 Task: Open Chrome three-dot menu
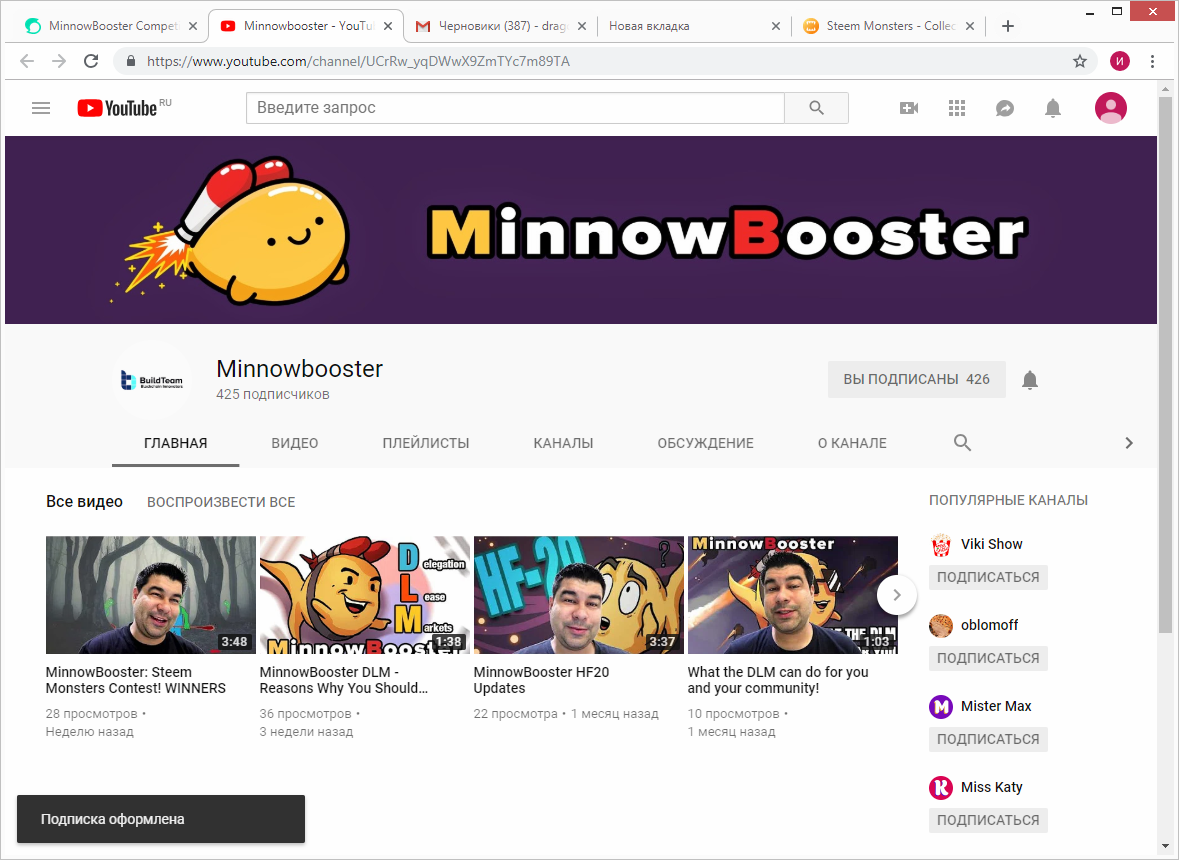[x=1152, y=61]
